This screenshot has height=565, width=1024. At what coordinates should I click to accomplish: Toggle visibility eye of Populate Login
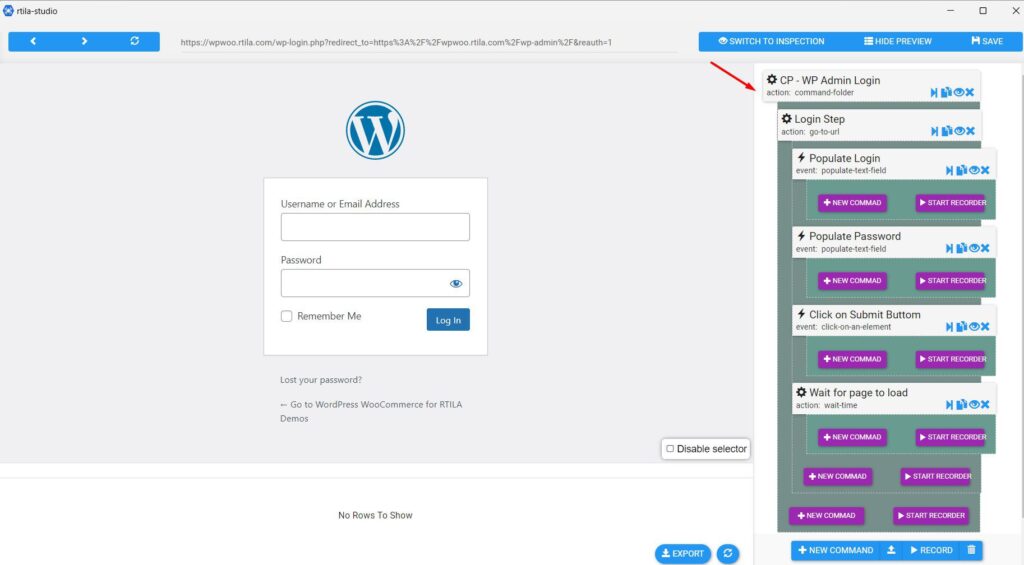(974, 170)
